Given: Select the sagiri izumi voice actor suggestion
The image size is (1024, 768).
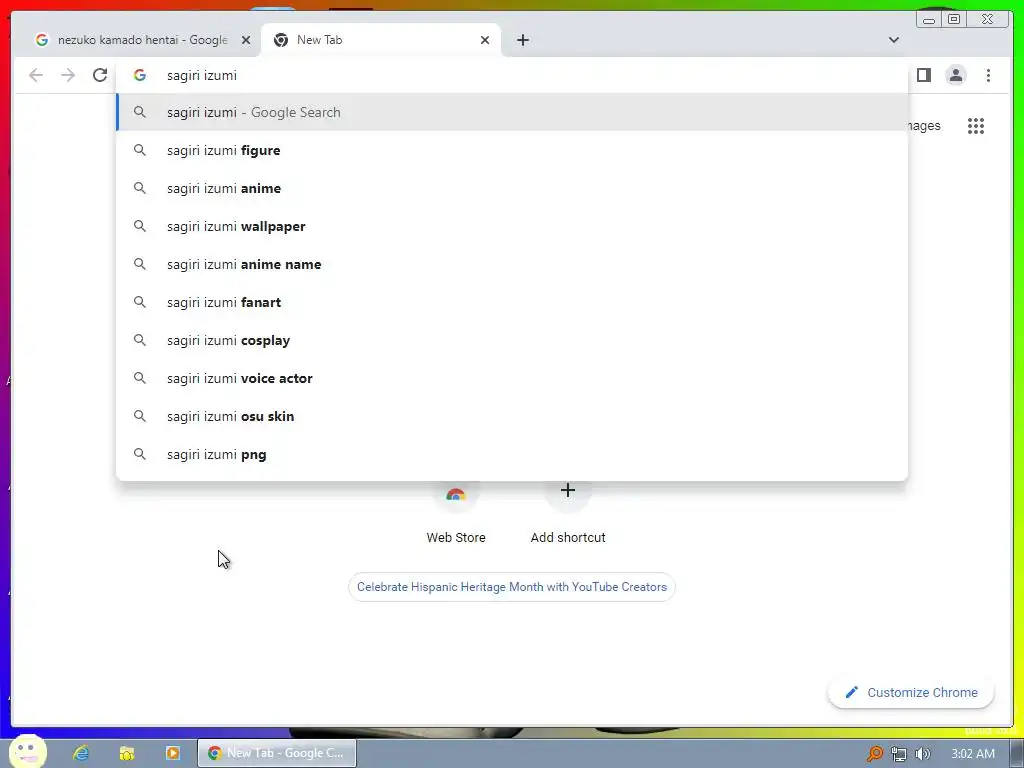Looking at the screenshot, I should 512,378.
